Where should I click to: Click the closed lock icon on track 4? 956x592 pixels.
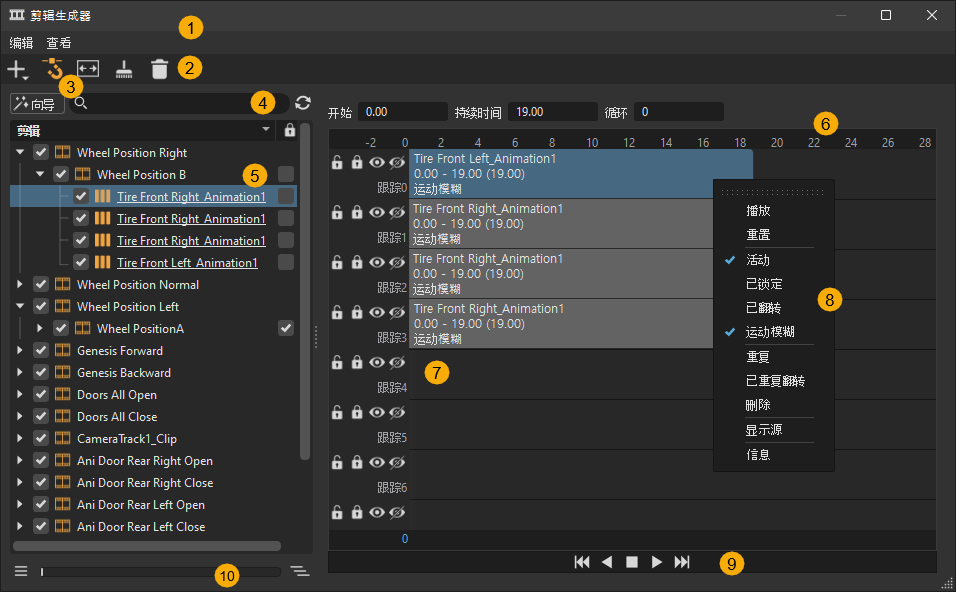click(x=357, y=362)
